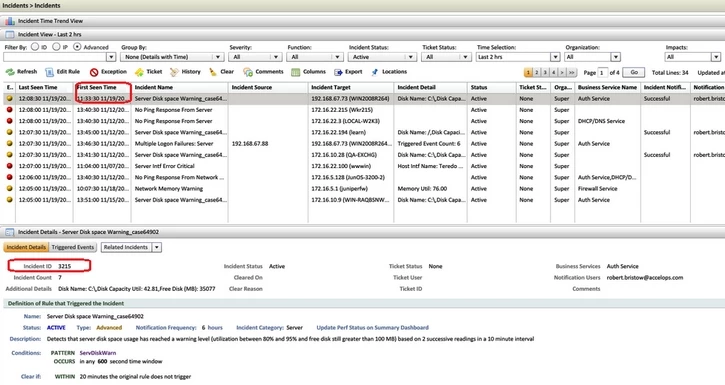This screenshot has width=725, height=385.
Task: Click the Filter By text field
Action: pyautogui.click(x=55, y=57)
